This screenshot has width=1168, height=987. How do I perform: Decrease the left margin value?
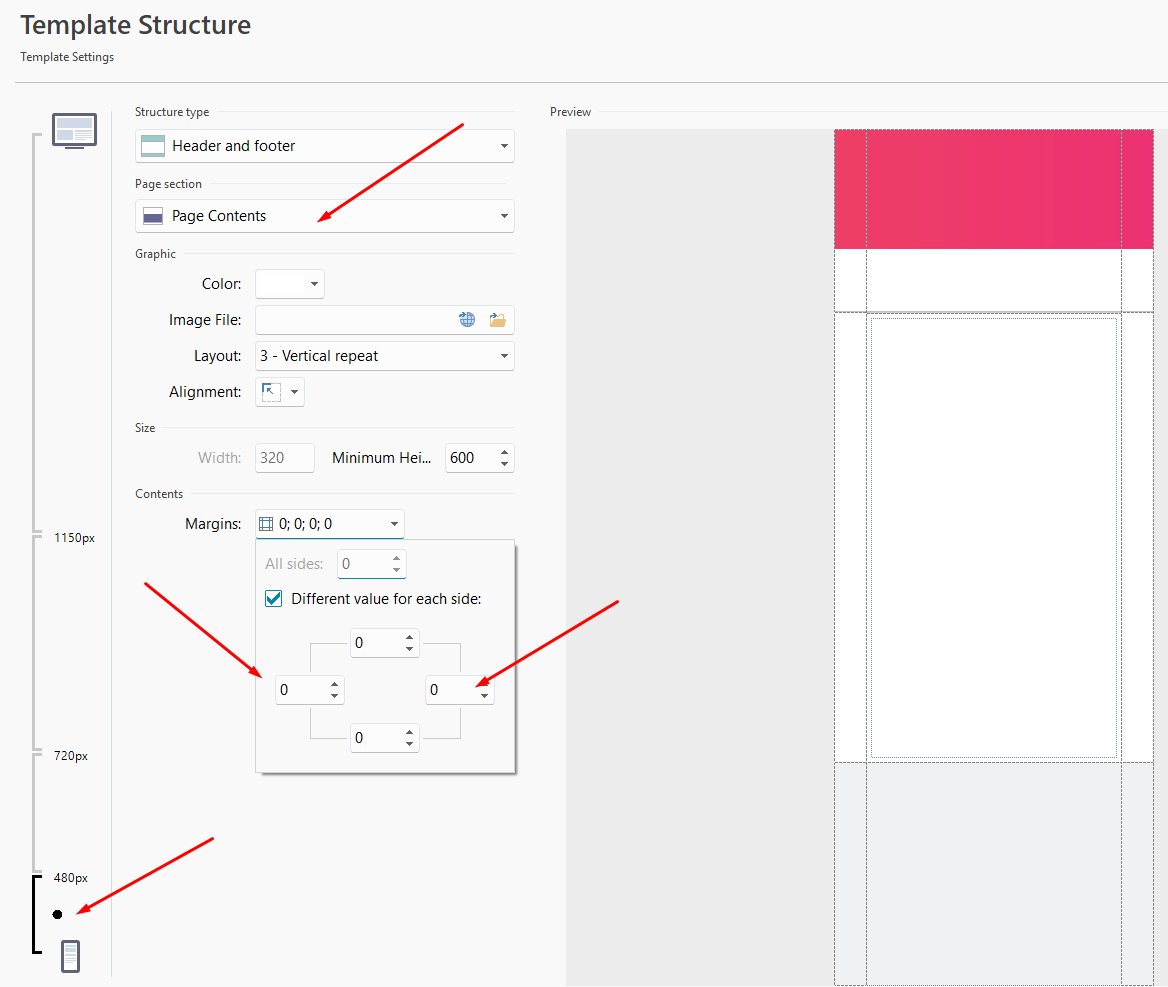coord(334,696)
